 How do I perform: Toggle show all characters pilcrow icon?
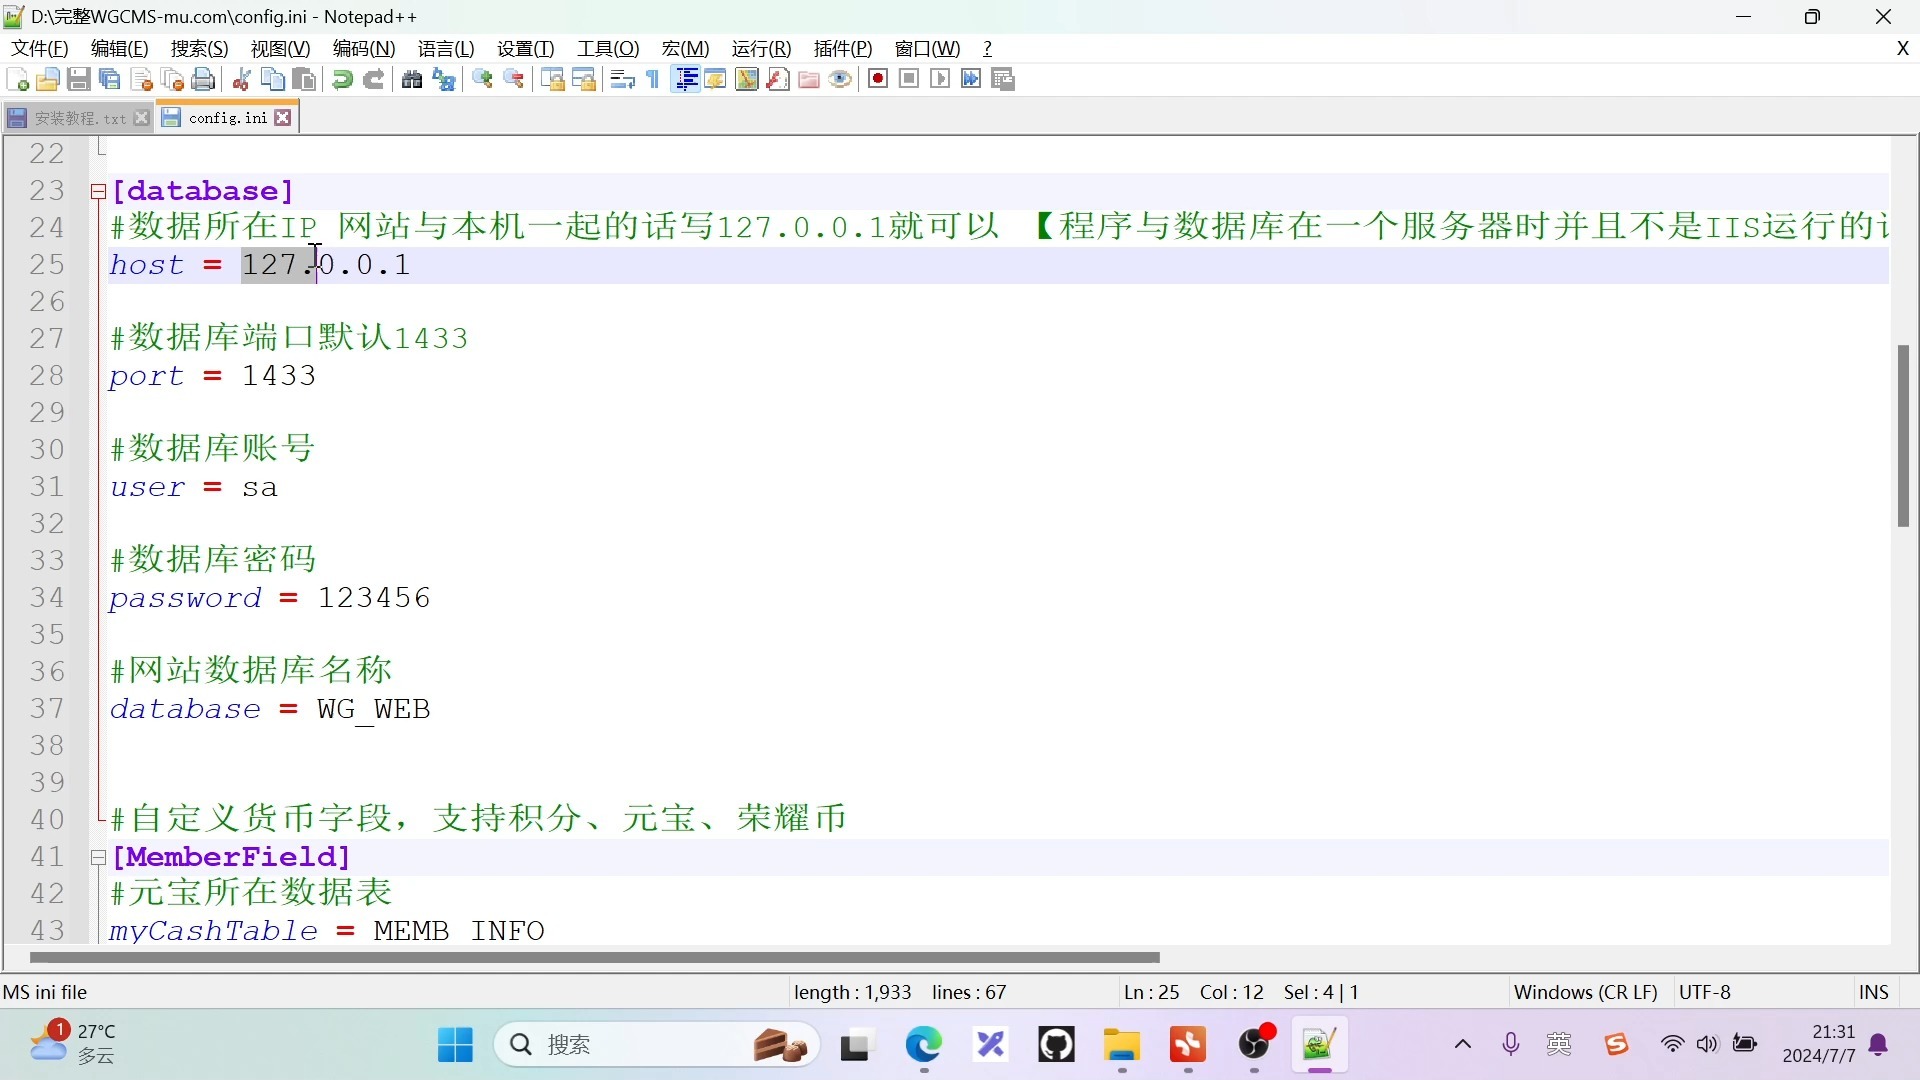tap(653, 80)
